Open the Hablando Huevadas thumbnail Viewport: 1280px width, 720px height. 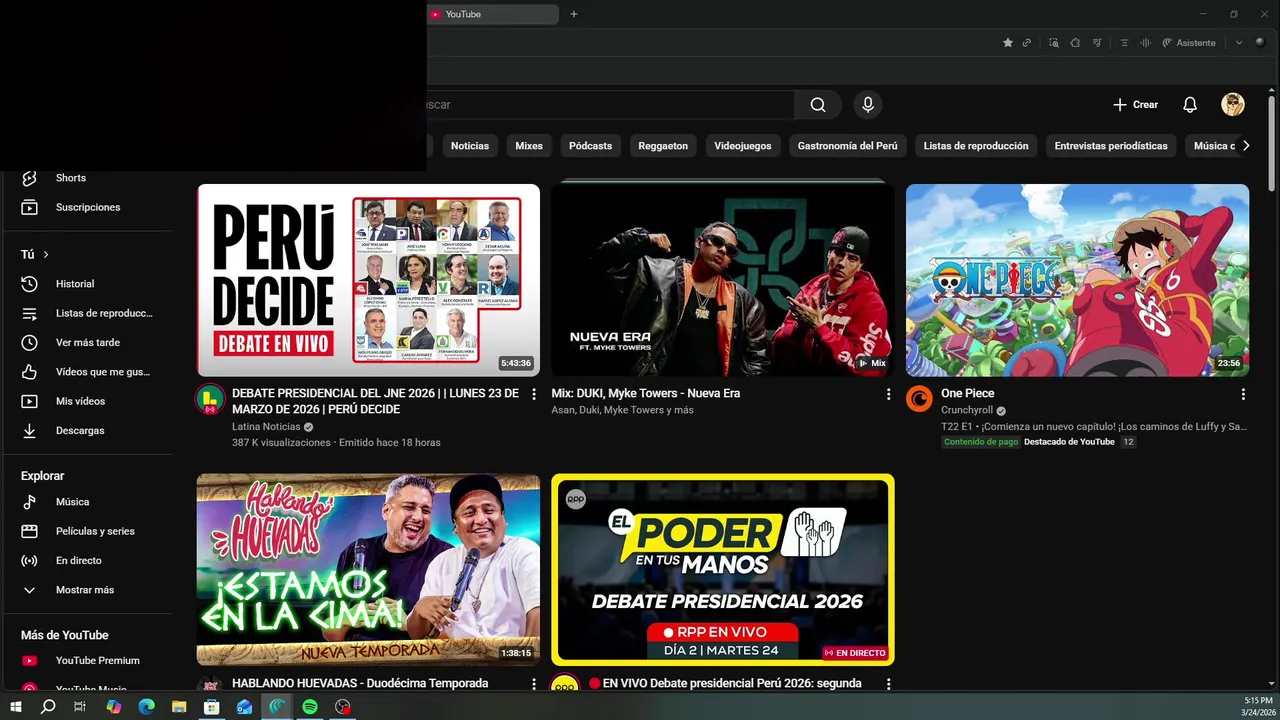point(368,570)
